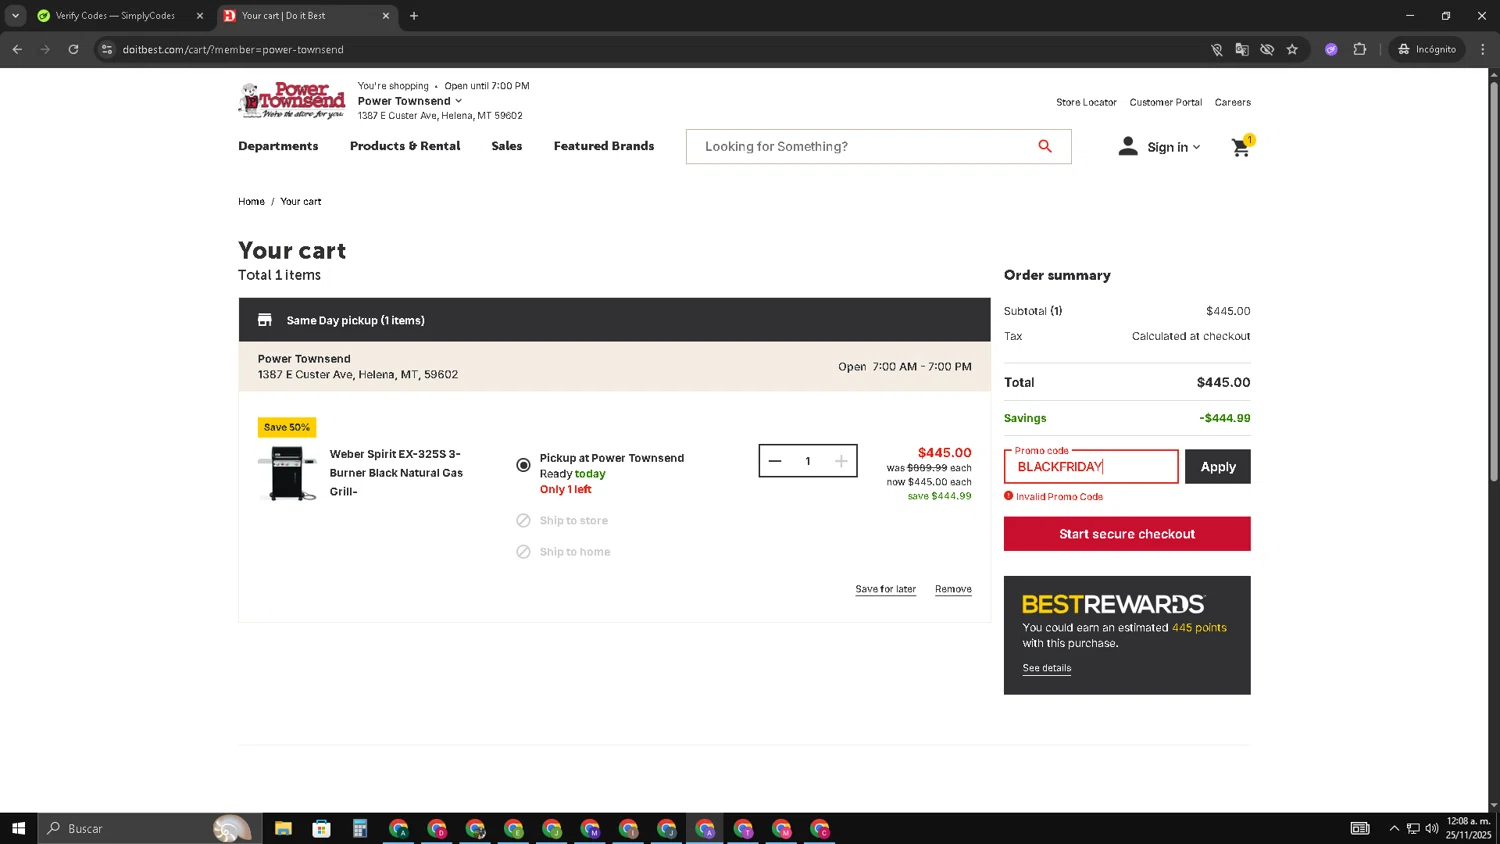Image resolution: width=1500 pixels, height=844 pixels.
Task: Open site information icon in address bar
Action: click(107, 49)
